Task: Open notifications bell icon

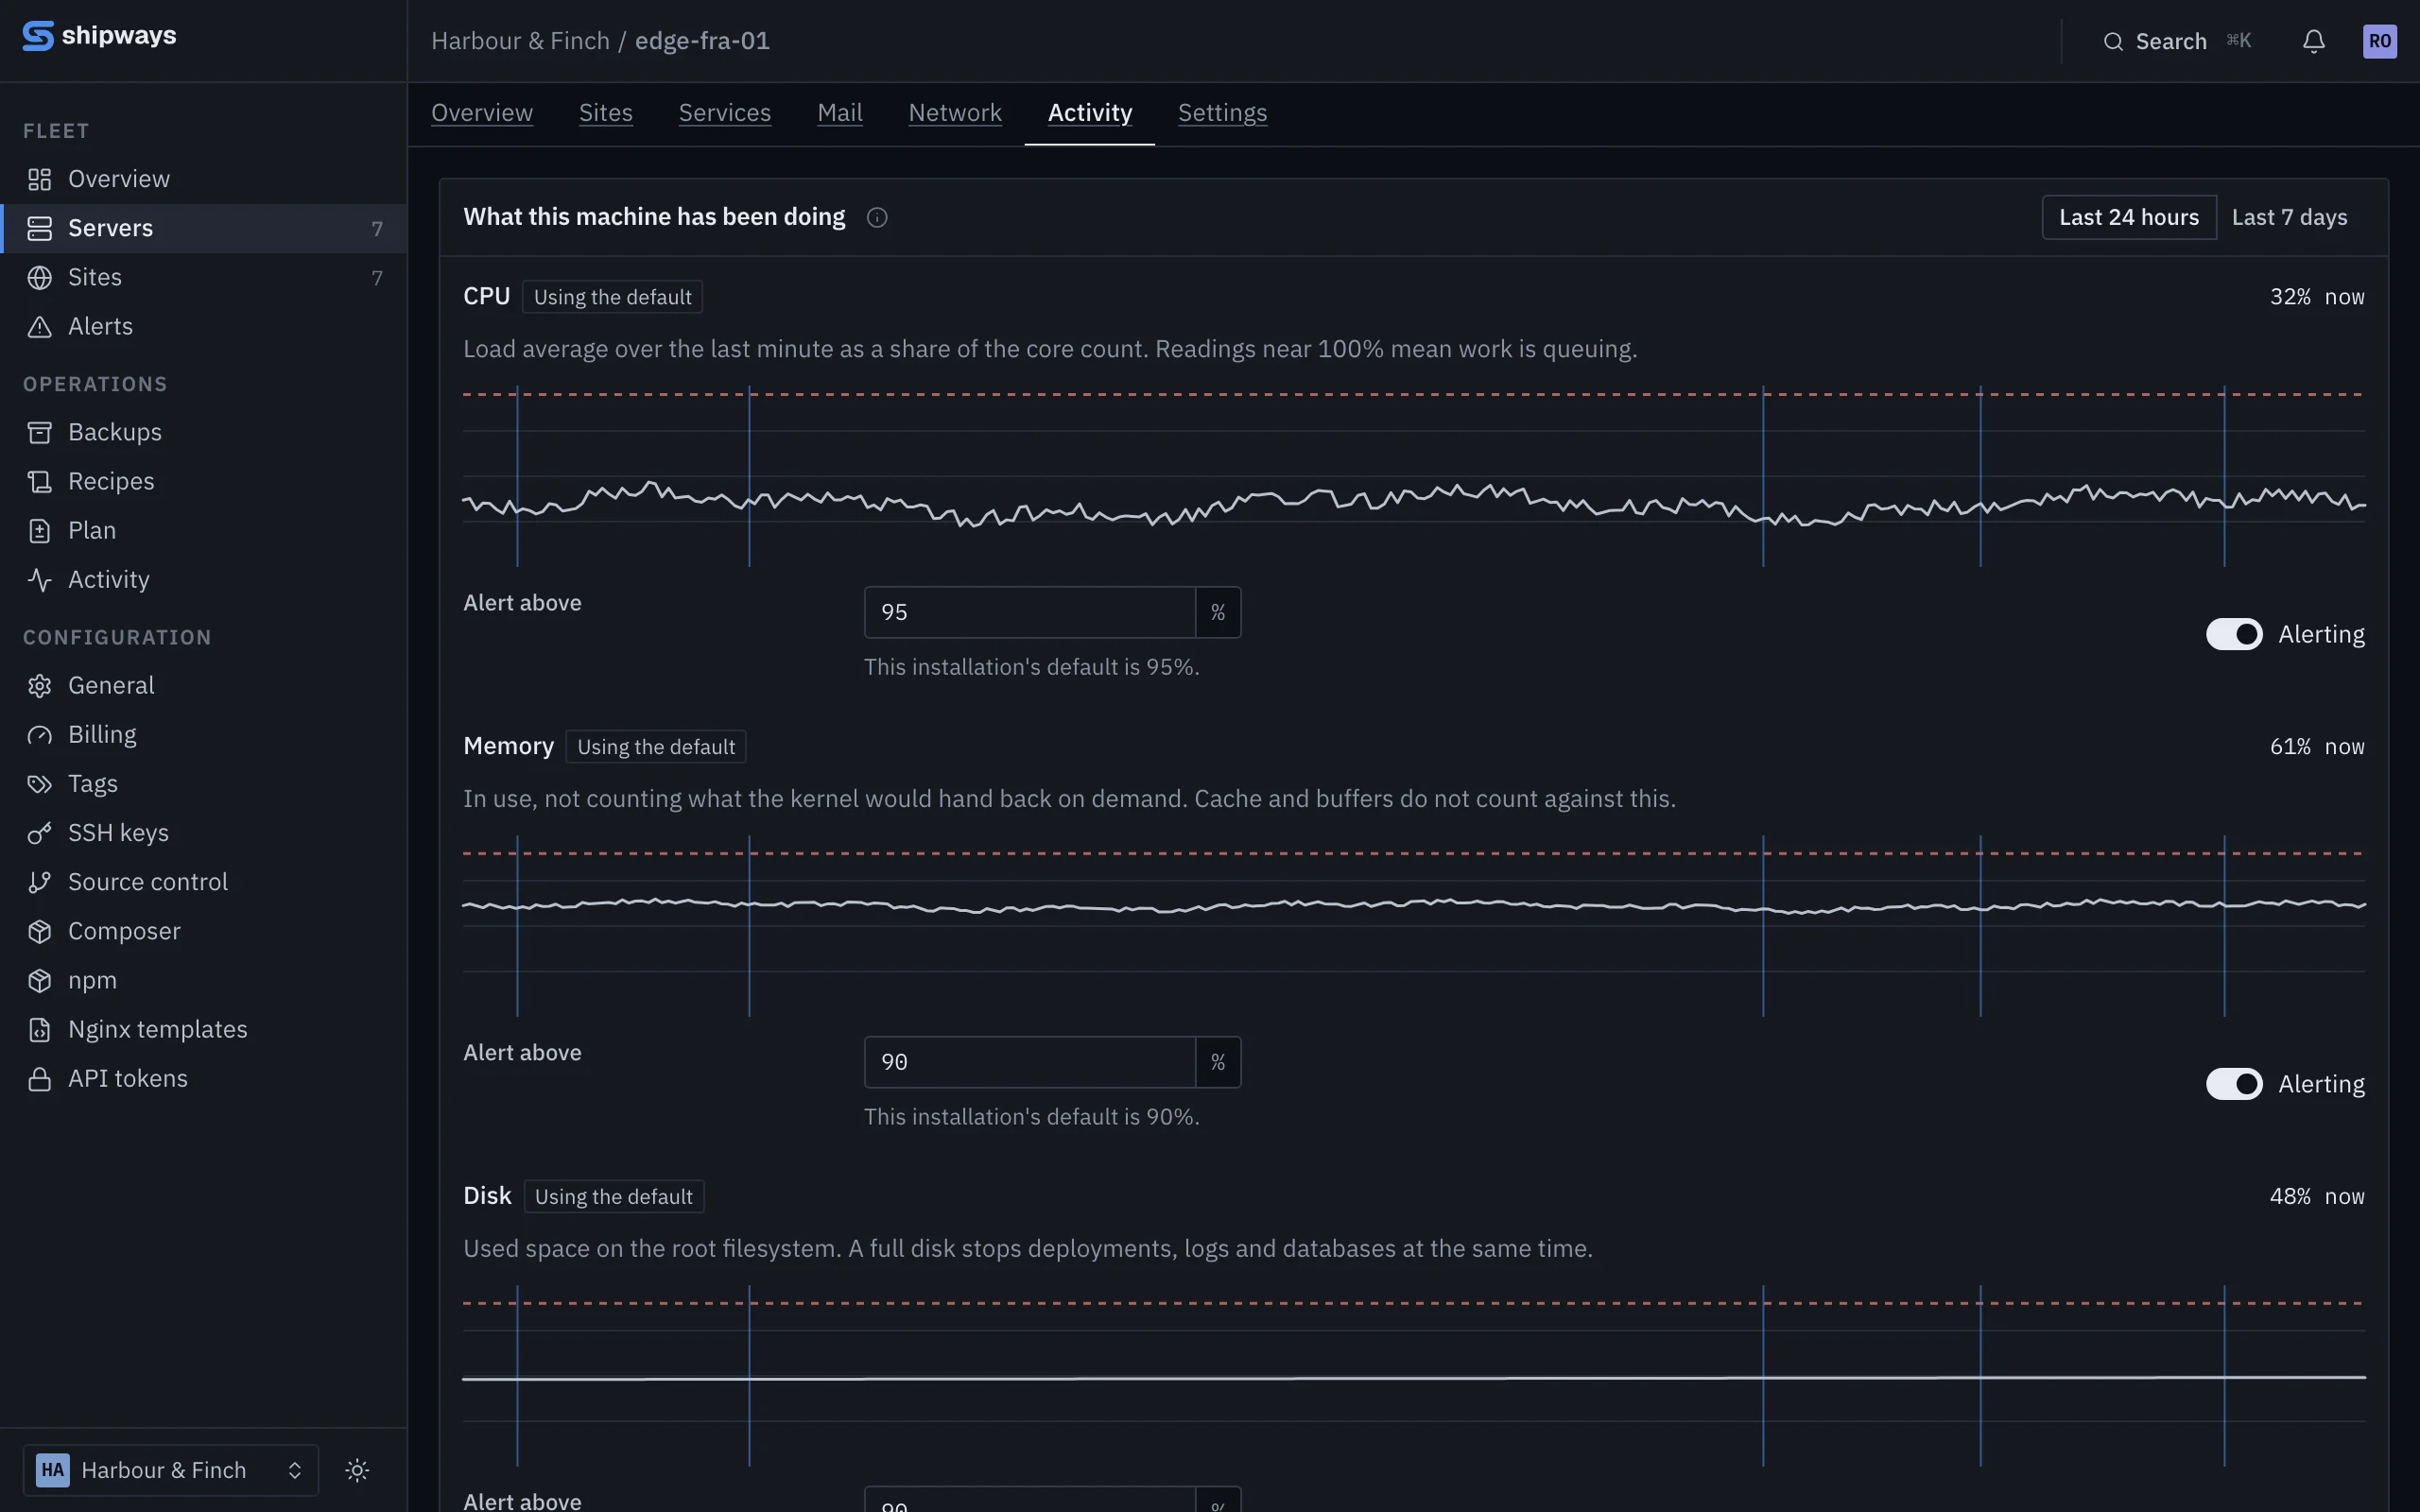Action: coord(2313,41)
